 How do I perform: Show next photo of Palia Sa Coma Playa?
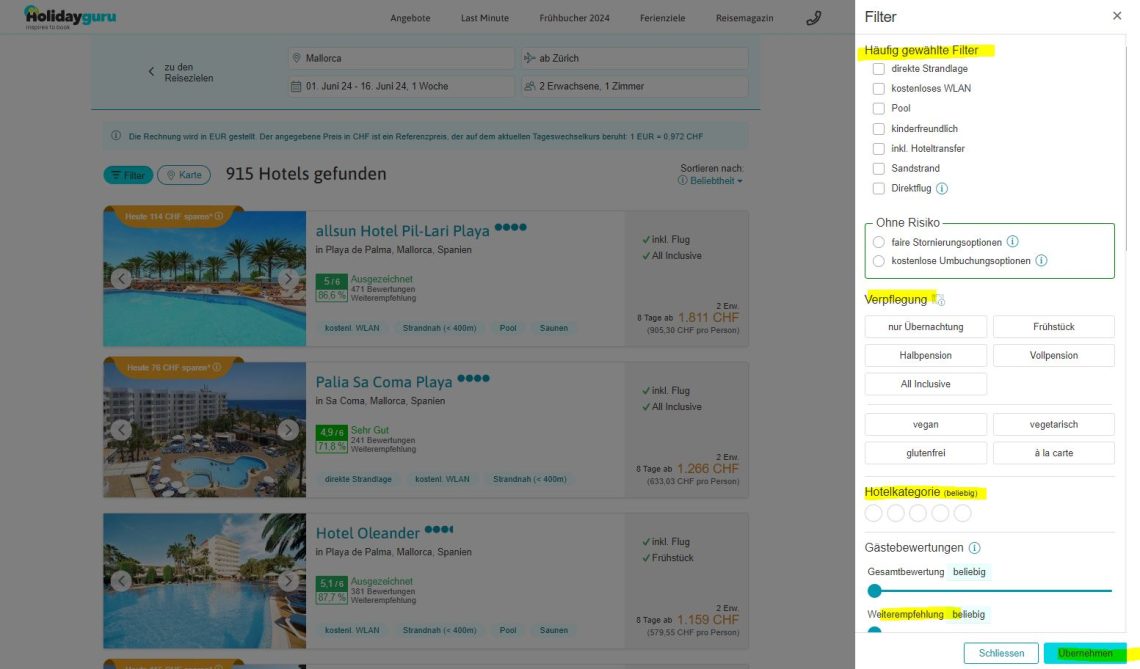coord(288,430)
